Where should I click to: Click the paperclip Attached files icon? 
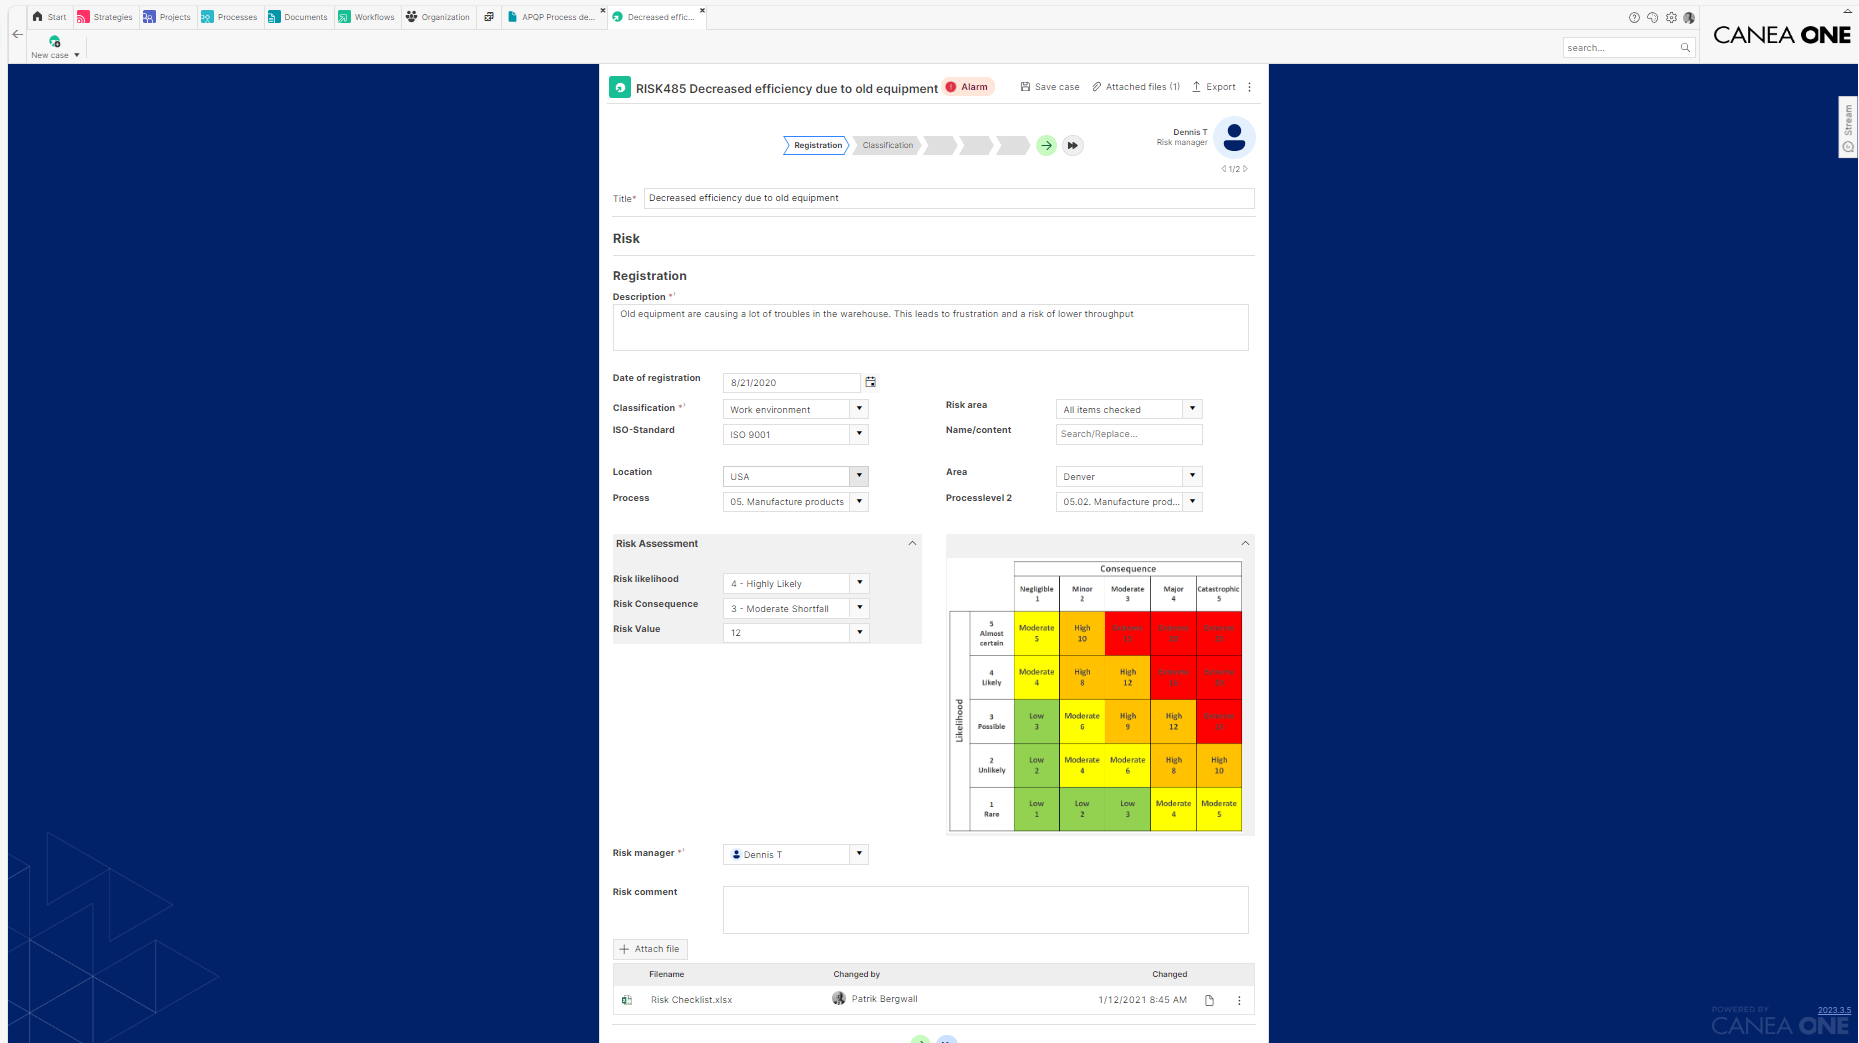tap(1097, 87)
